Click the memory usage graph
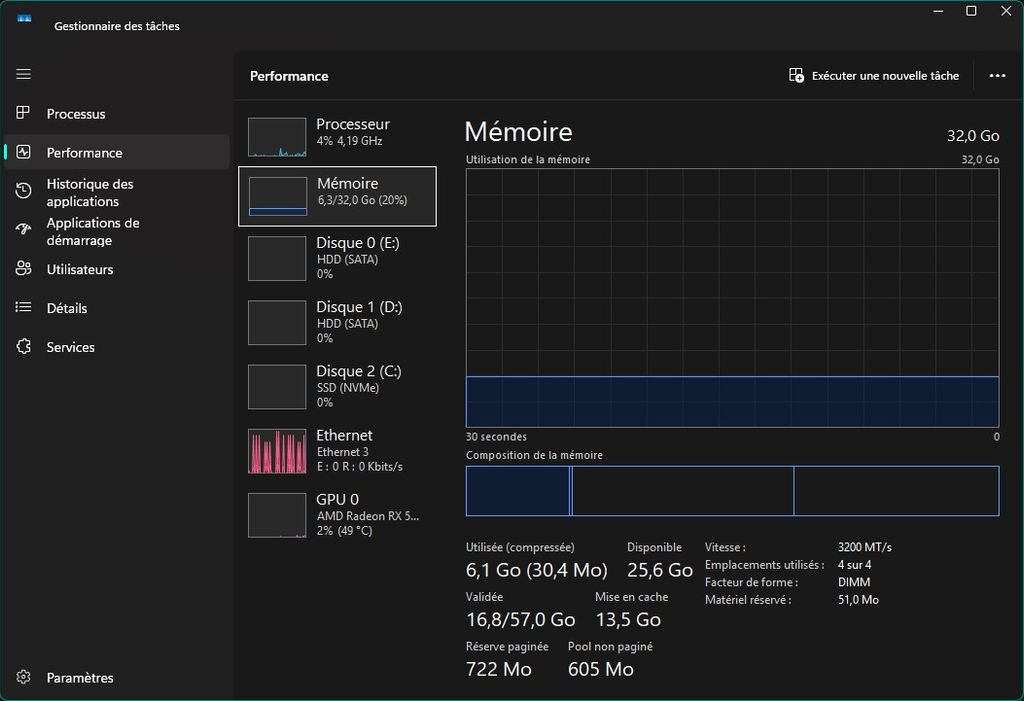This screenshot has height=701, width=1024. click(x=732, y=297)
